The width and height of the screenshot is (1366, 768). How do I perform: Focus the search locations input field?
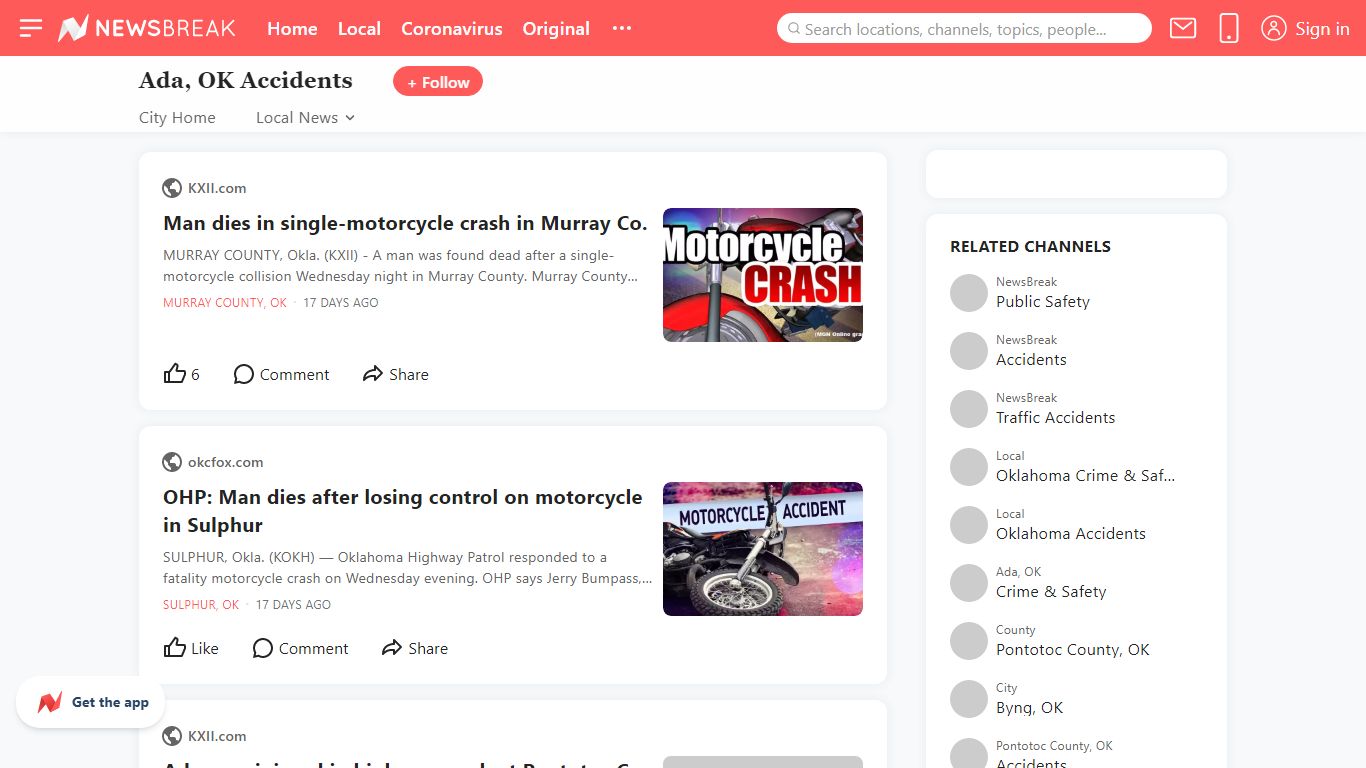[x=964, y=28]
